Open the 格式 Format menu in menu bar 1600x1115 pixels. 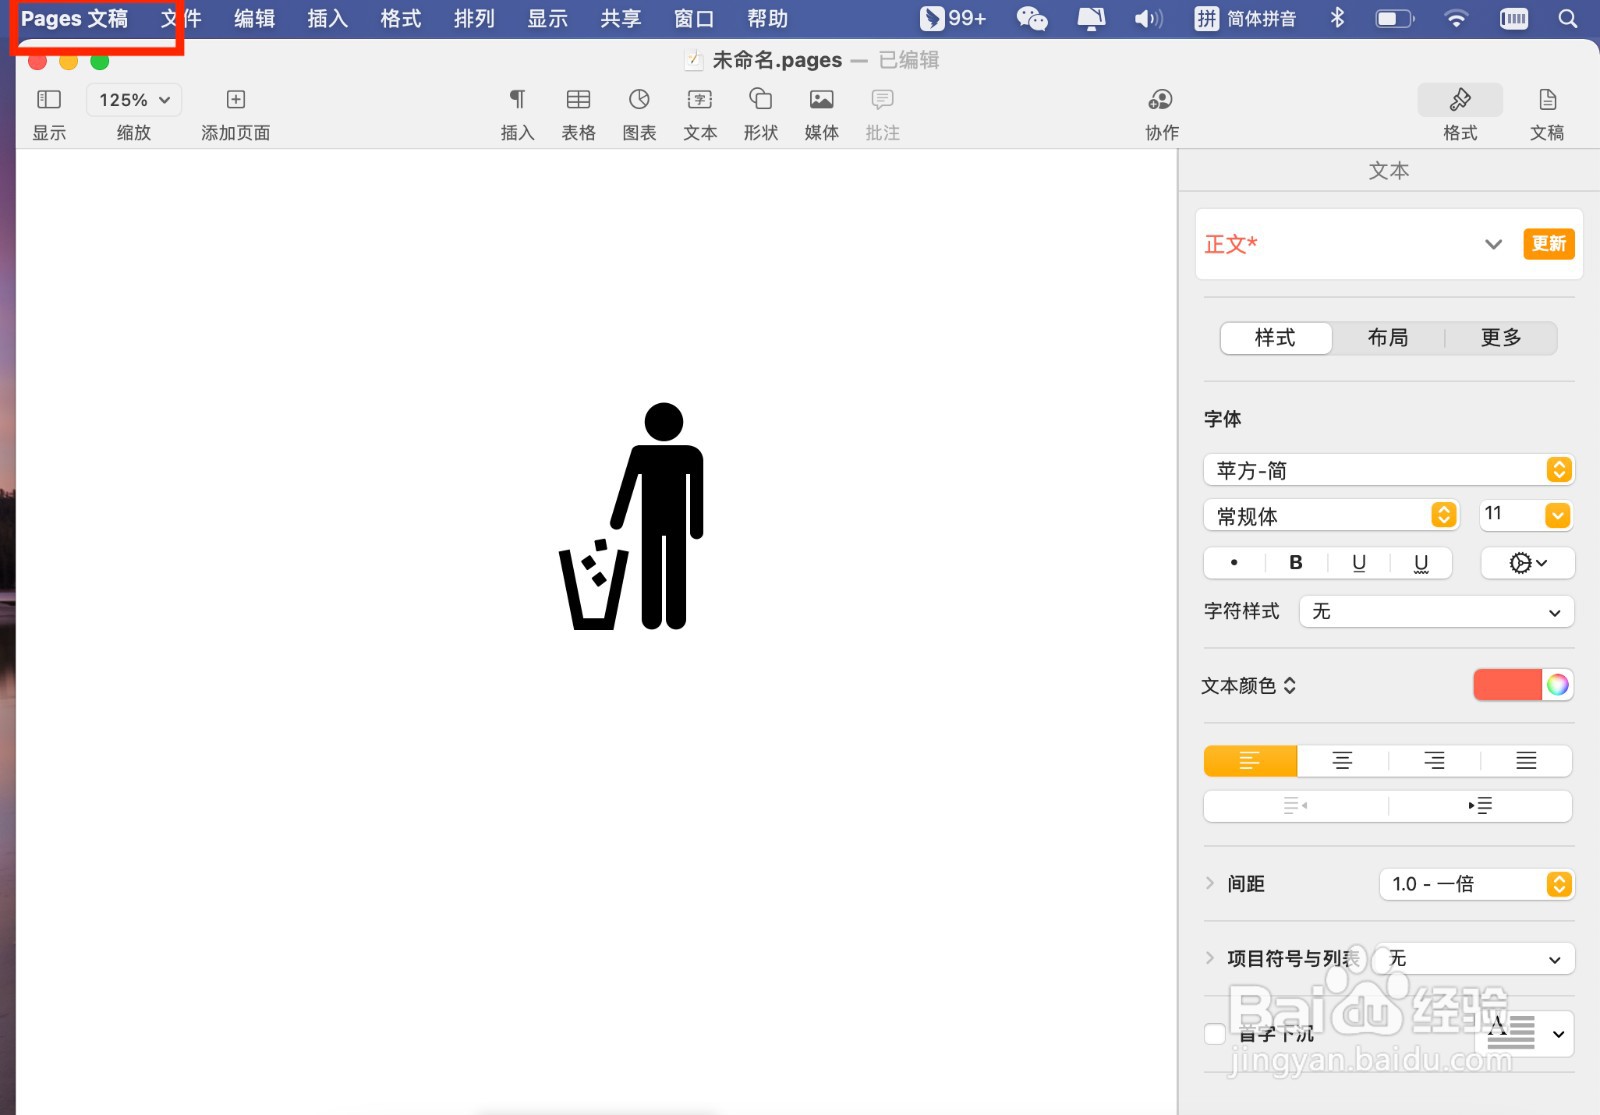[x=401, y=18]
